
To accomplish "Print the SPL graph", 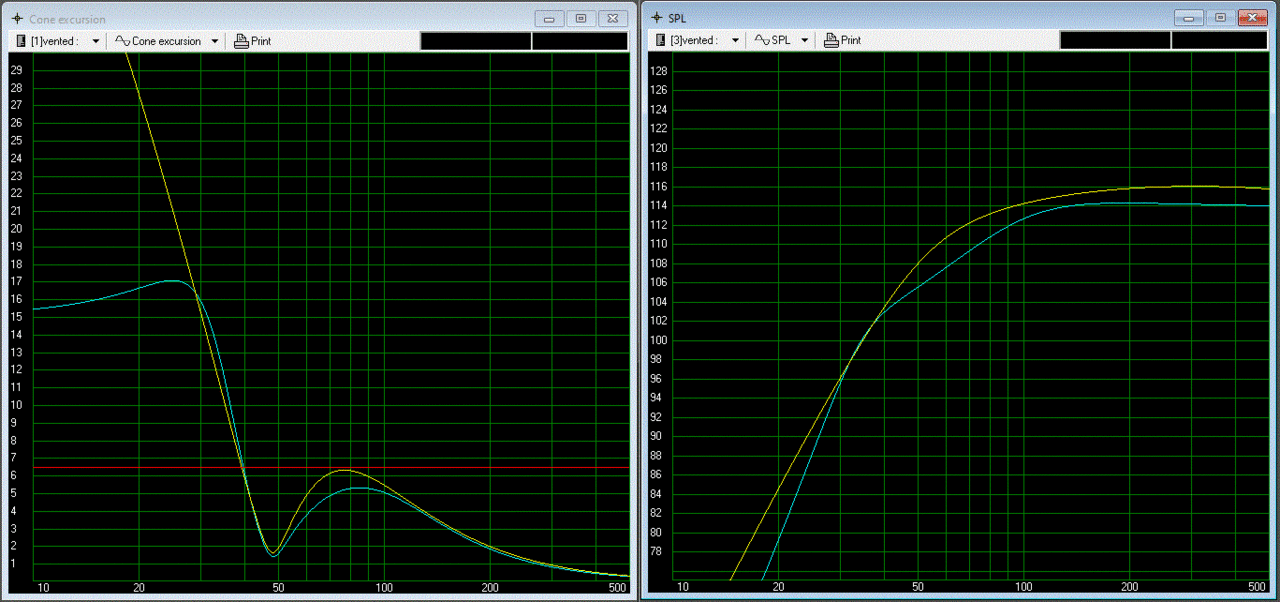I will pos(842,41).
